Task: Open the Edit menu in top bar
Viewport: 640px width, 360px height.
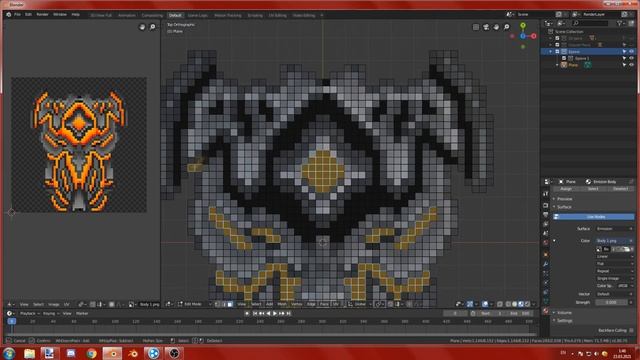Action: coord(28,15)
